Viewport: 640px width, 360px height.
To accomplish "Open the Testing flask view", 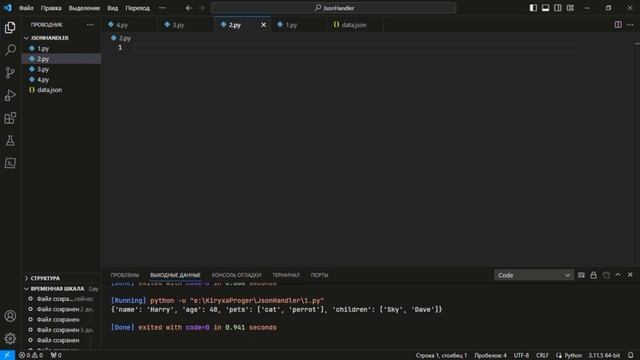I will point(10,140).
